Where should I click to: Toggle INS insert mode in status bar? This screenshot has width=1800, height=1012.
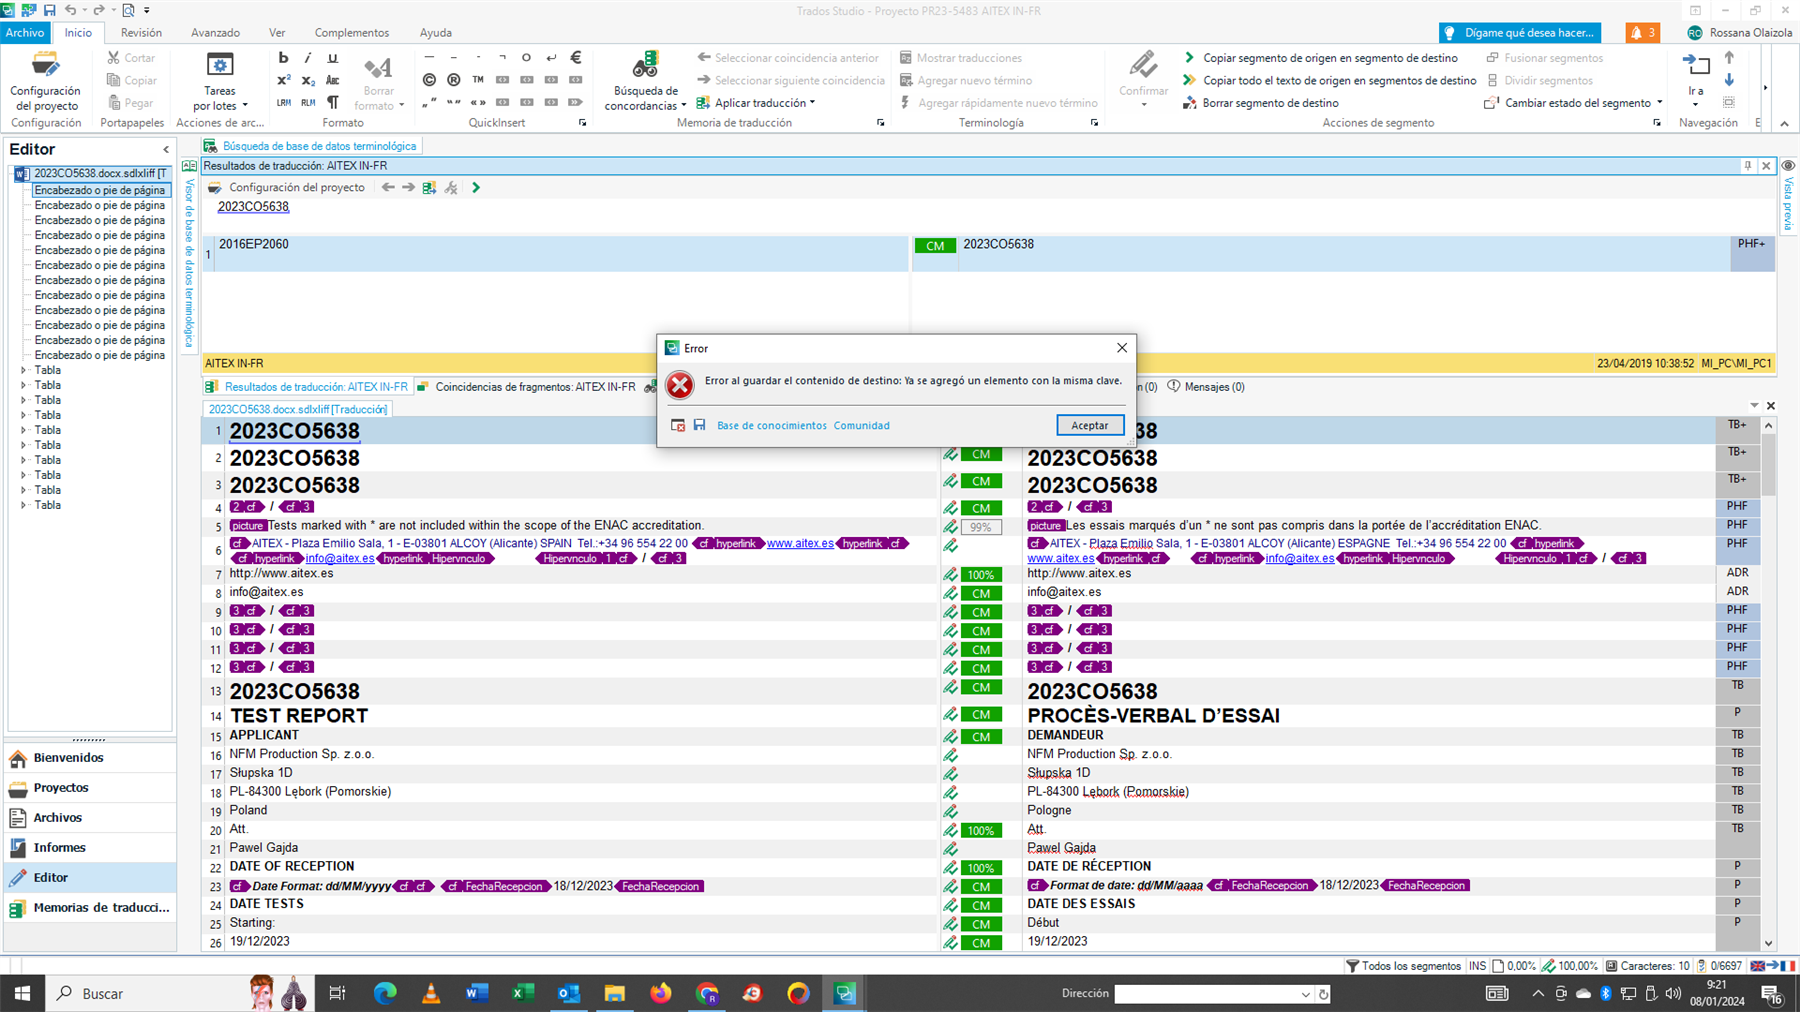tap(1477, 966)
